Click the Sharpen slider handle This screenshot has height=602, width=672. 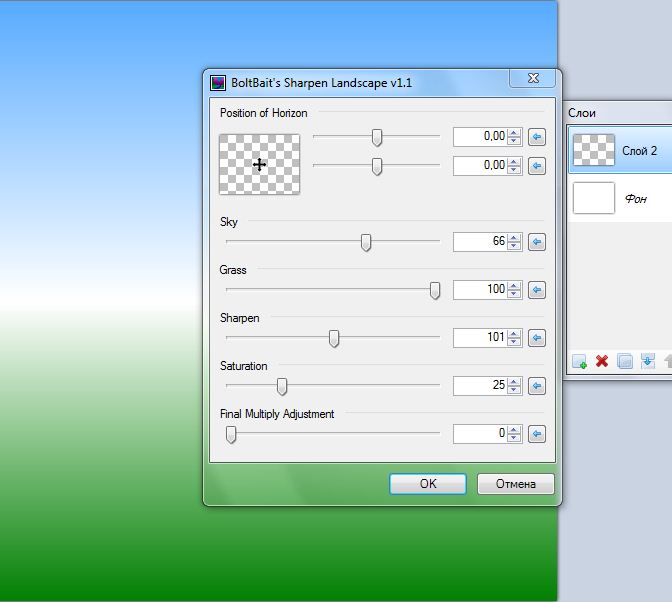tap(334, 338)
